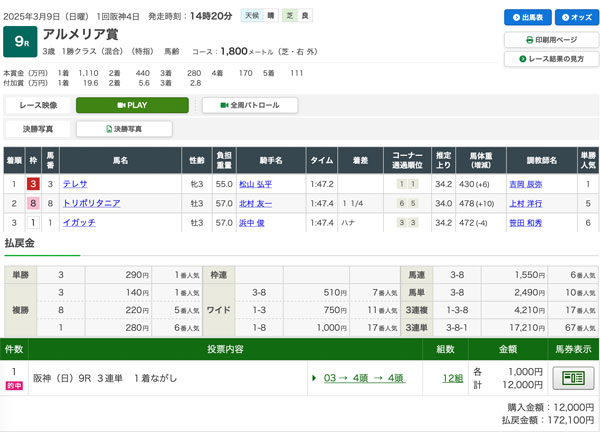
Task: Play the race video
Action: pyautogui.click(x=132, y=105)
